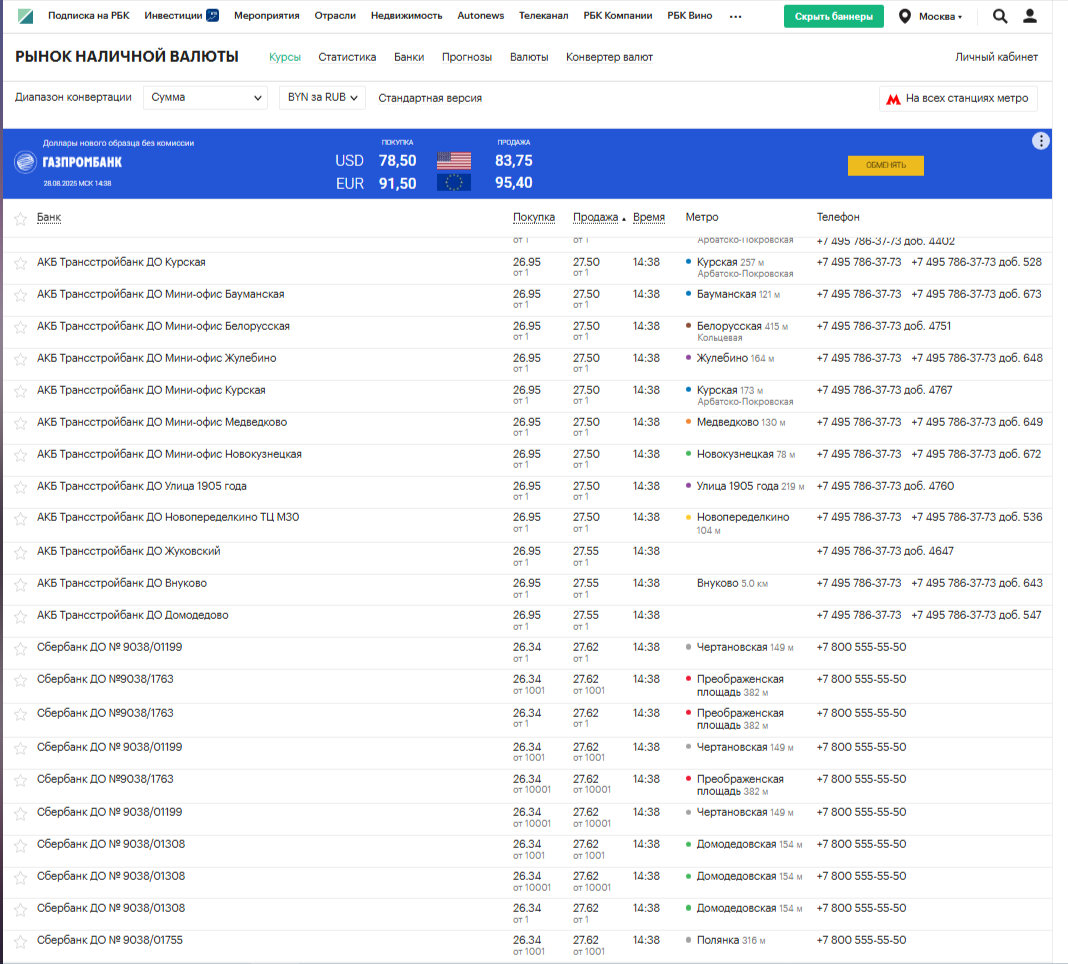Click the Улица 1905 года metro cell

coord(750,486)
